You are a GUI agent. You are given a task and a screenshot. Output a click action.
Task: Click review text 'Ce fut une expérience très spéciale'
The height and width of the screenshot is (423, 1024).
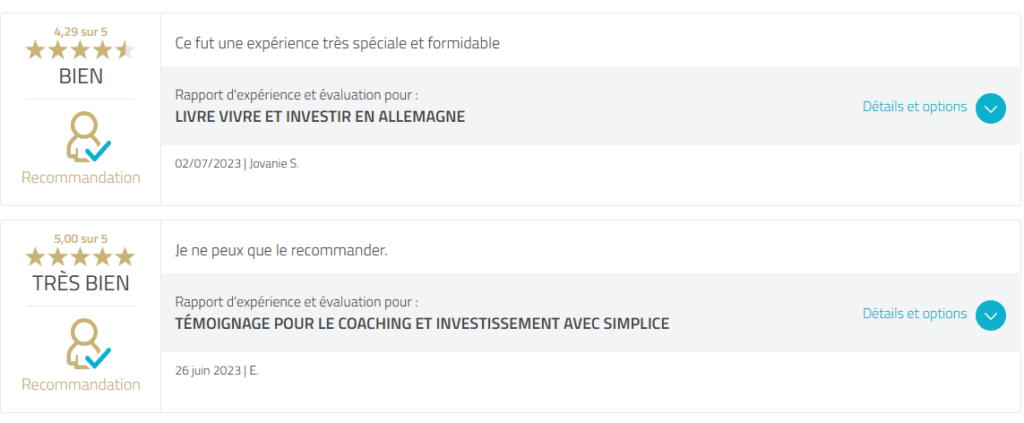(337, 43)
